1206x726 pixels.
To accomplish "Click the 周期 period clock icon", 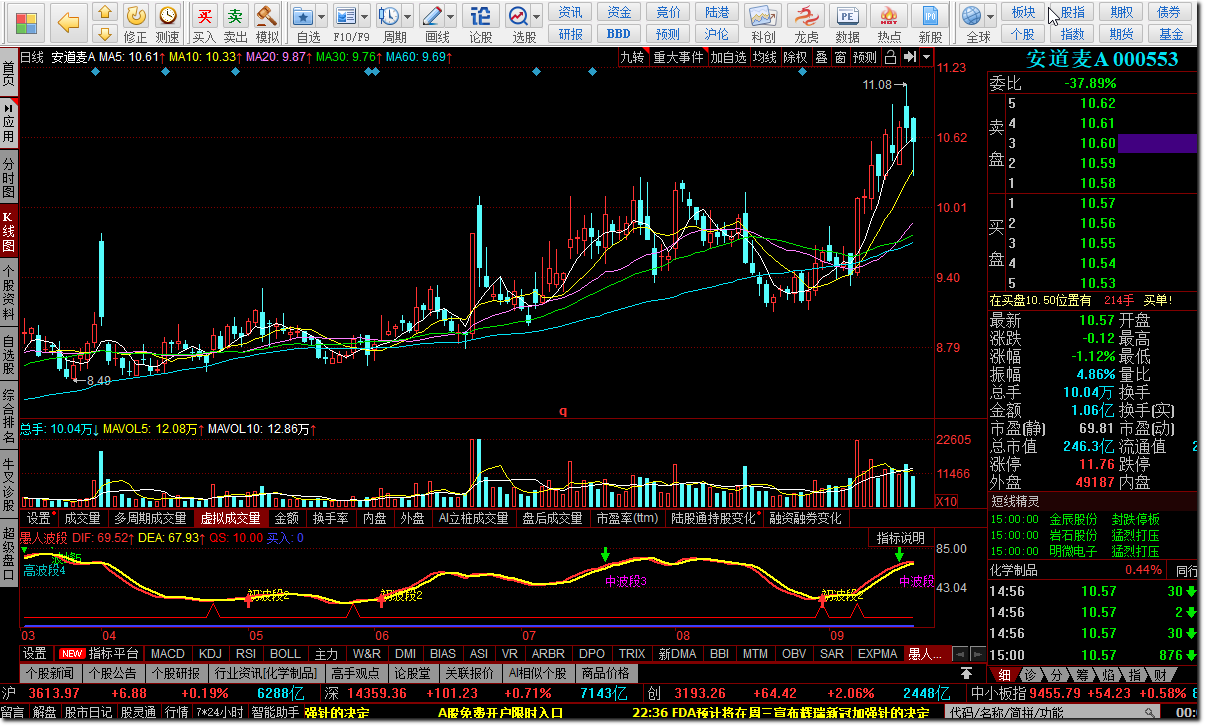I will pyautogui.click(x=388, y=16).
